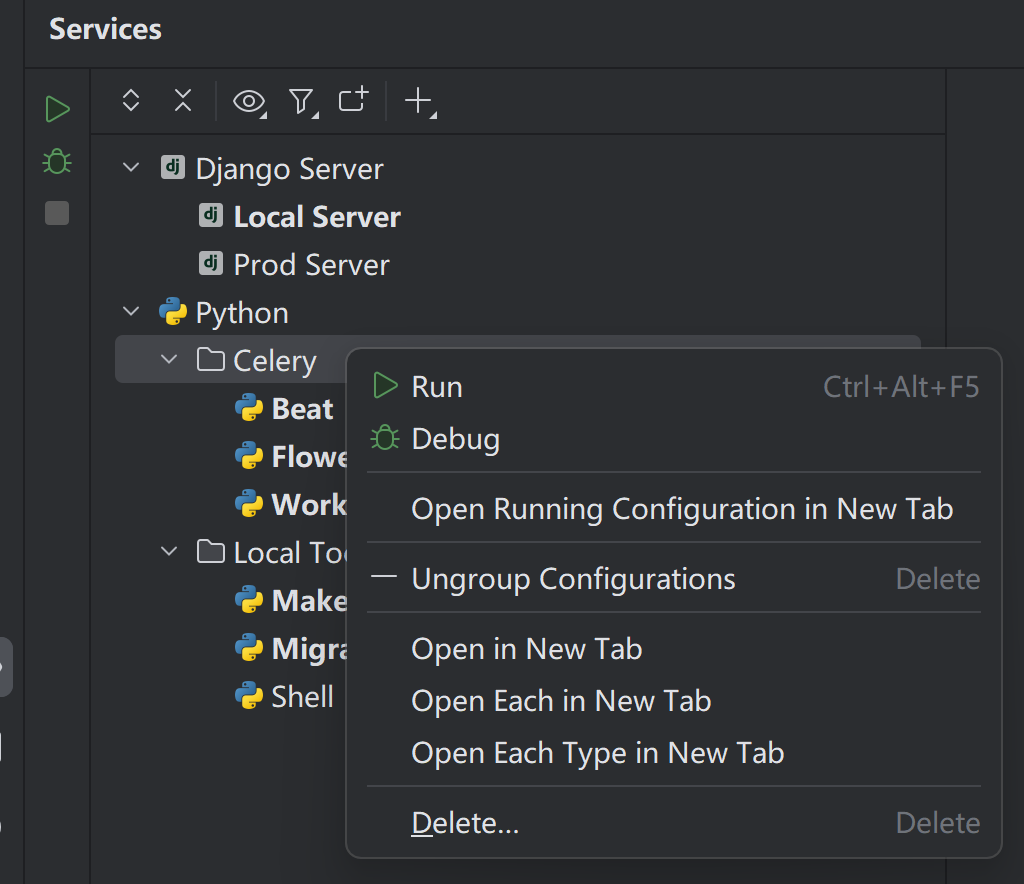This screenshot has width=1024, height=884.
Task: Click the Debug bug icon in sidebar
Action: [57, 161]
